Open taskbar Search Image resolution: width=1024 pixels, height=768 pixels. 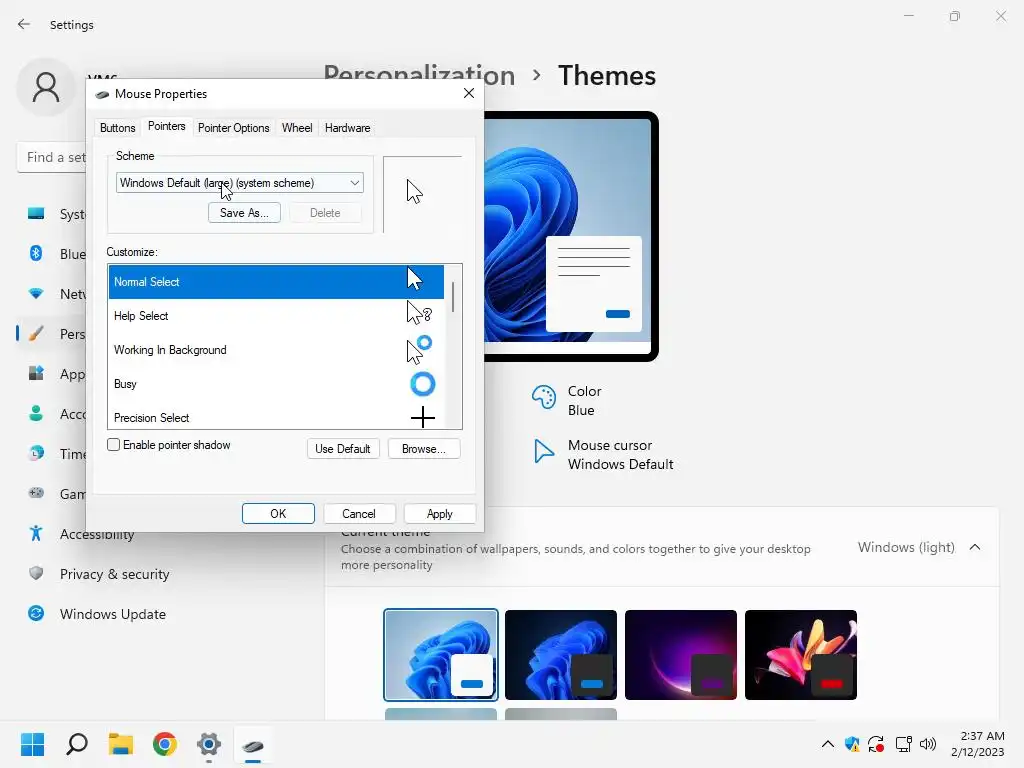77,744
